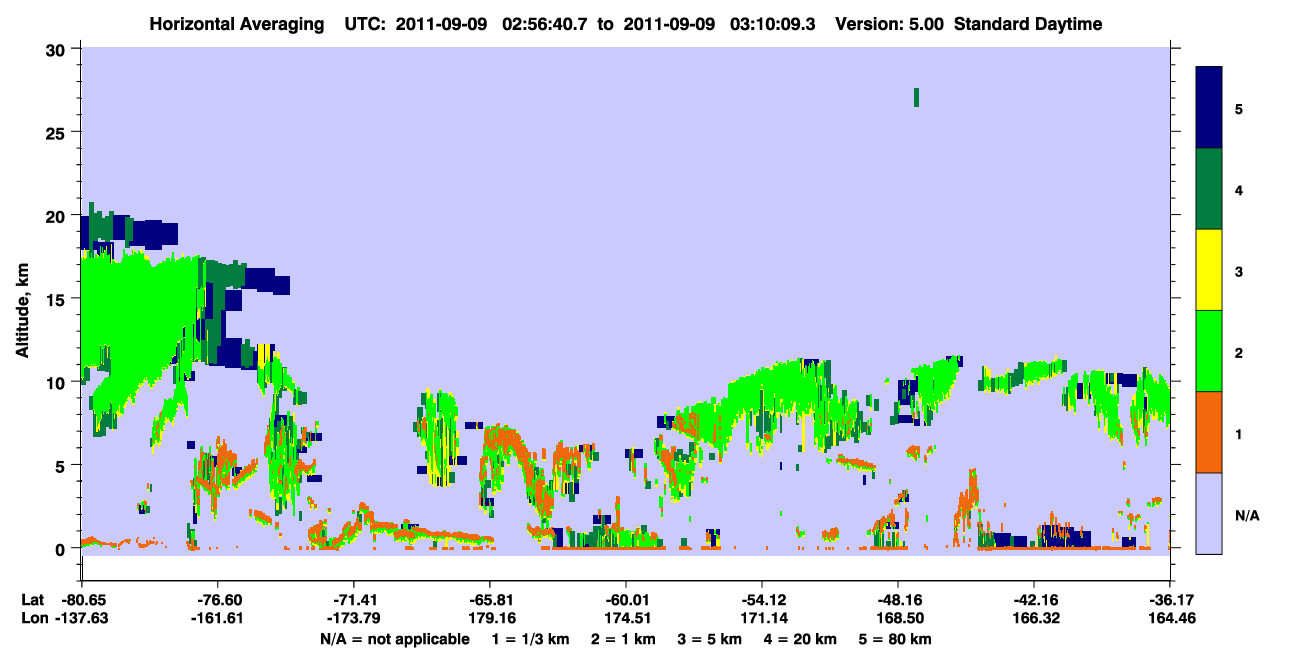Click the yellow colorbar segment labeled 3
The height and width of the screenshot is (667, 1300).
click(1210, 270)
